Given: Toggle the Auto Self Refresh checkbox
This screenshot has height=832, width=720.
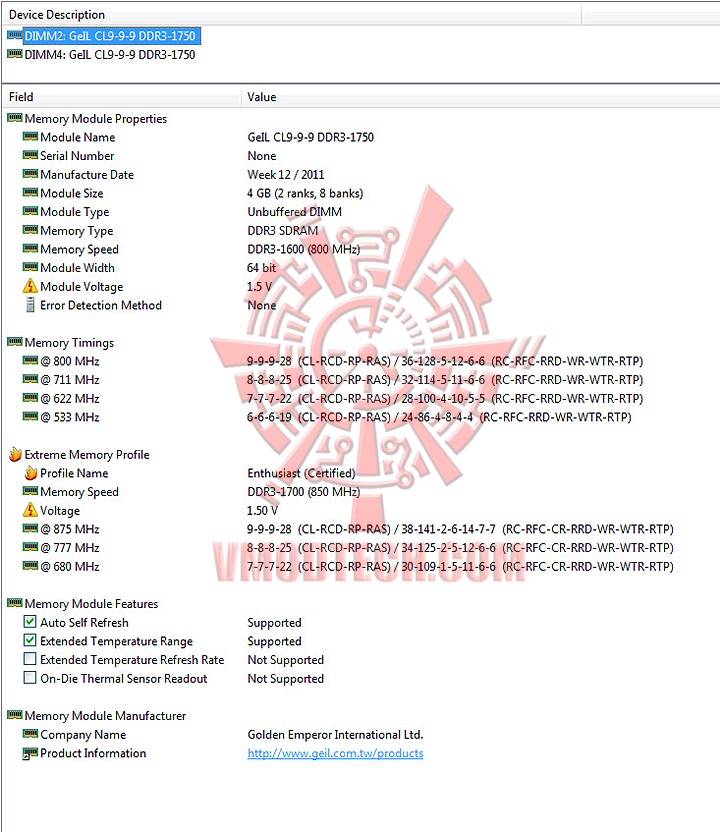Looking at the screenshot, I should click(30, 621).
